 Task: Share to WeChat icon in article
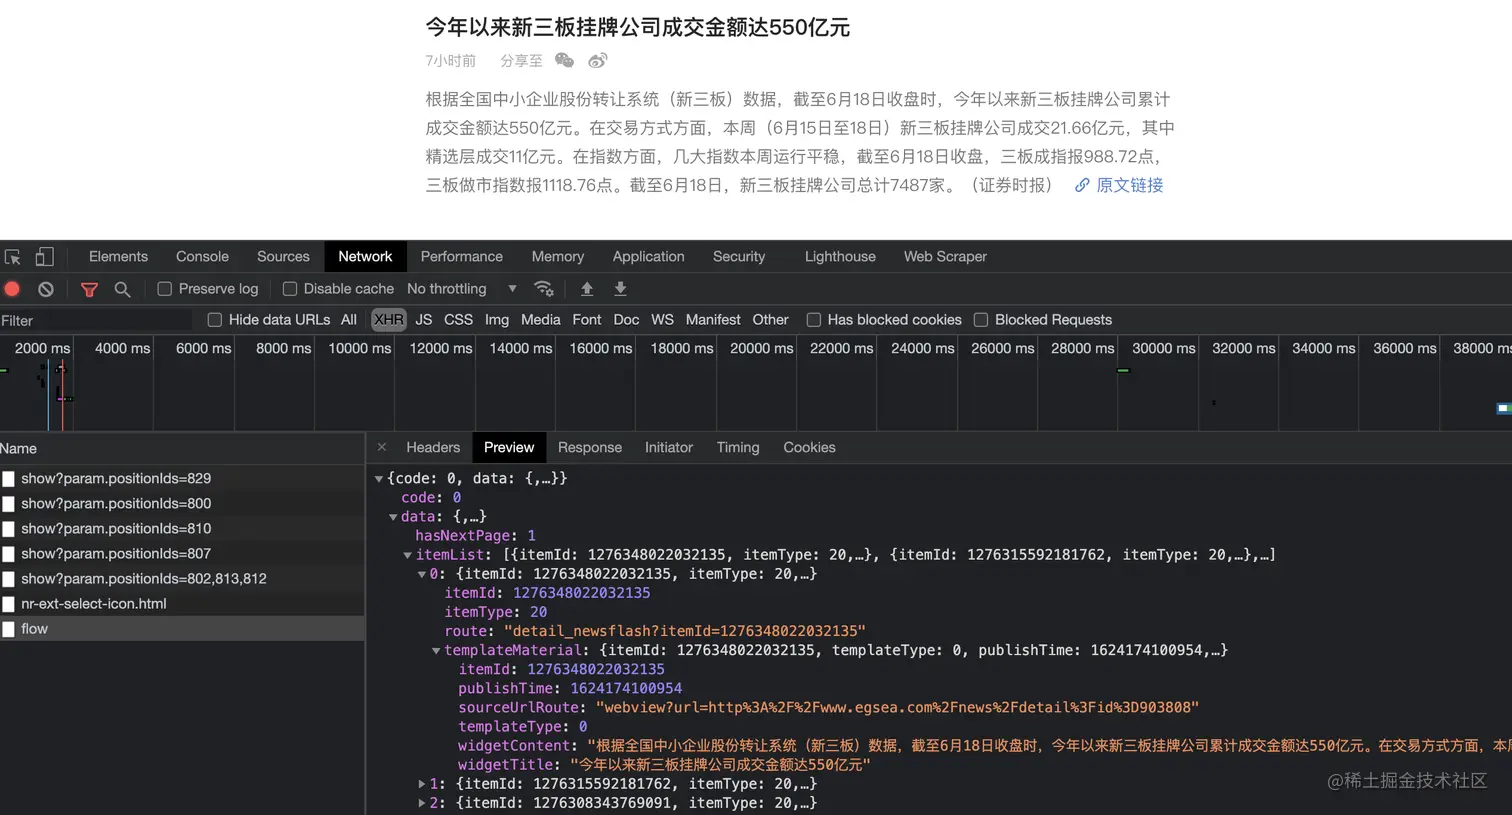click(x=564, y=61)
